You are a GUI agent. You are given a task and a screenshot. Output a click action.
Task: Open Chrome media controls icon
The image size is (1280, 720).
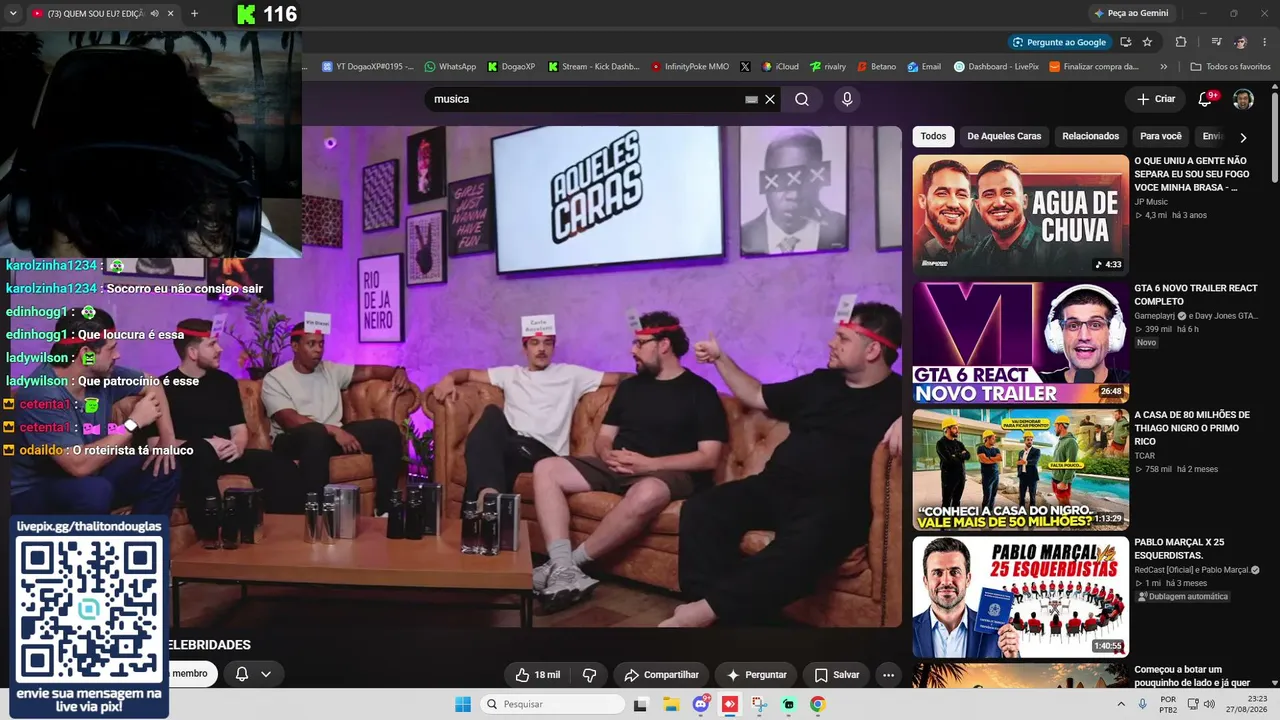[1216, 42]
